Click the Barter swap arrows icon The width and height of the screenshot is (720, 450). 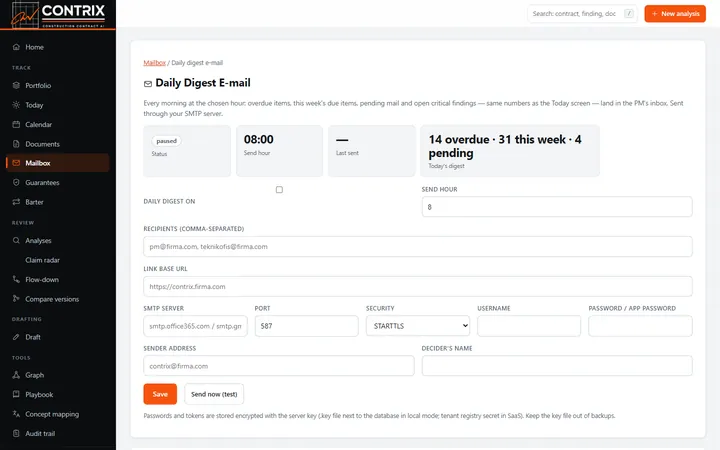pos(16,202)
